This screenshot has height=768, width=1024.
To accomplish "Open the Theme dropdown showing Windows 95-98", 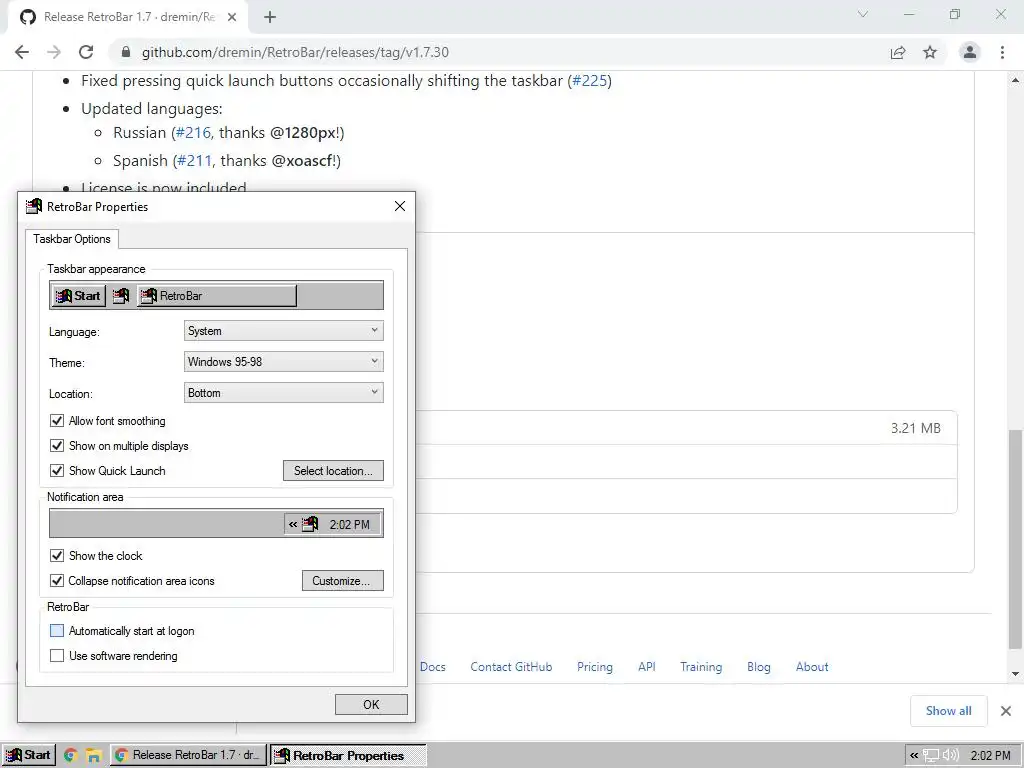I will 283,361.
